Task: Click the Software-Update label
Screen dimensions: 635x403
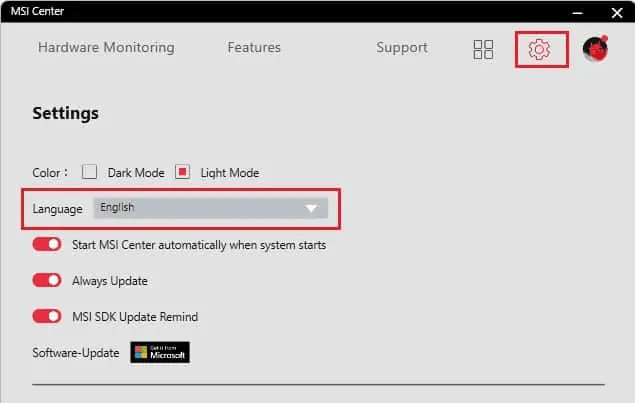Action: click(x=76, y=353)
